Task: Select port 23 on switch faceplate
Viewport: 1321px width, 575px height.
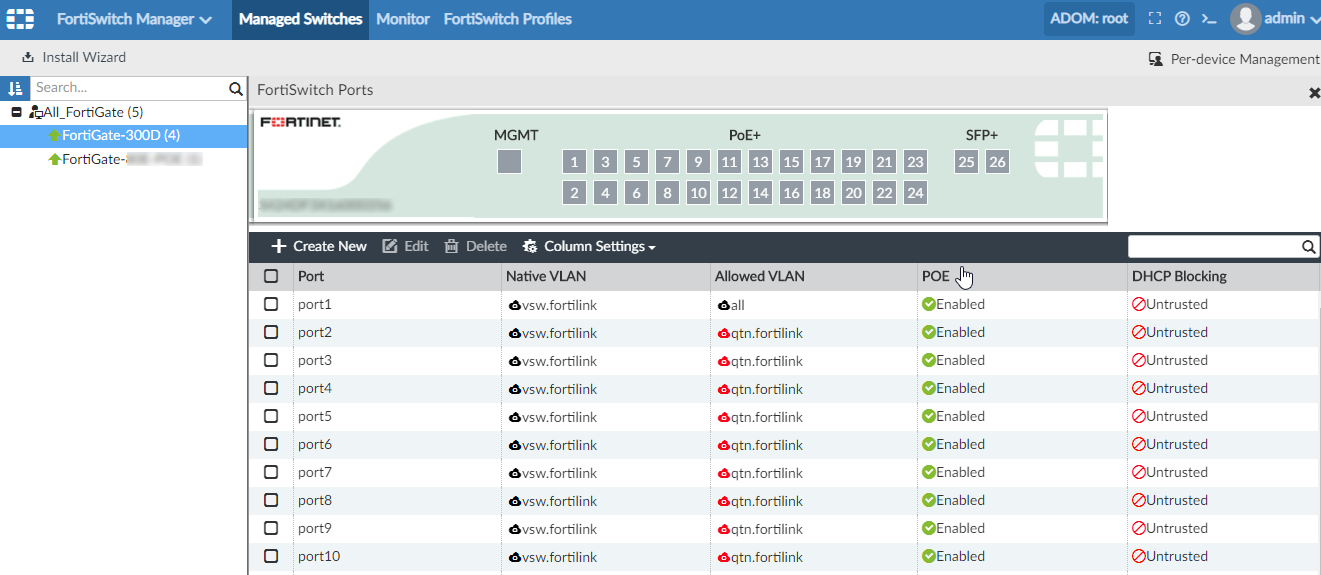Action: [915, 162]
